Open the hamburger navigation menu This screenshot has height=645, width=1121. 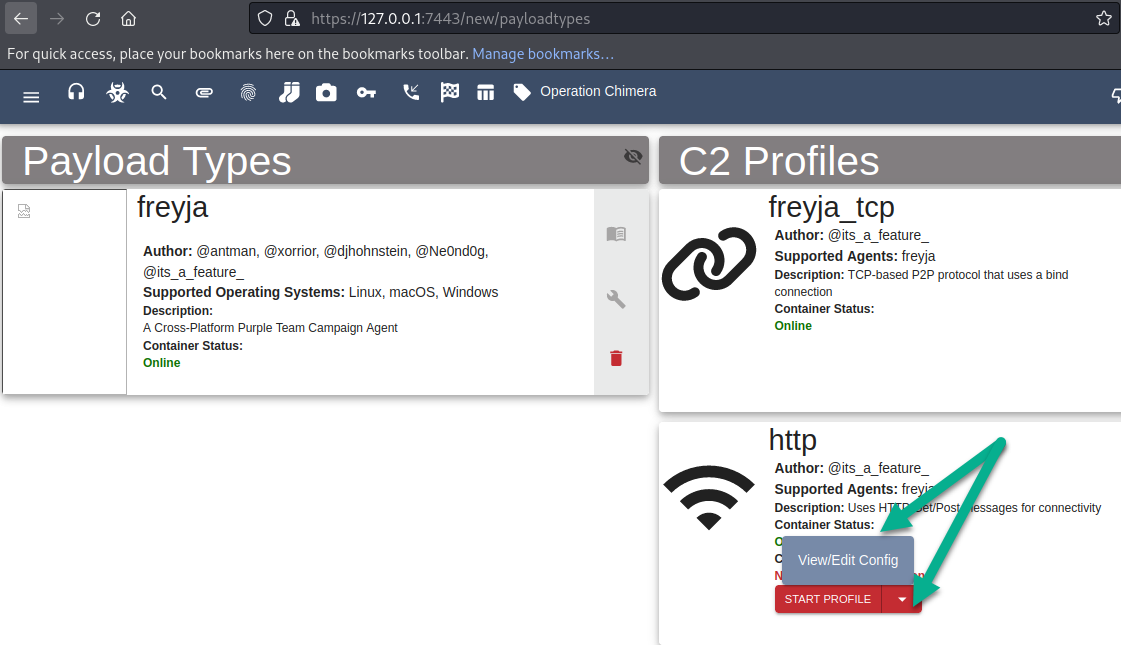coord(31,96)
